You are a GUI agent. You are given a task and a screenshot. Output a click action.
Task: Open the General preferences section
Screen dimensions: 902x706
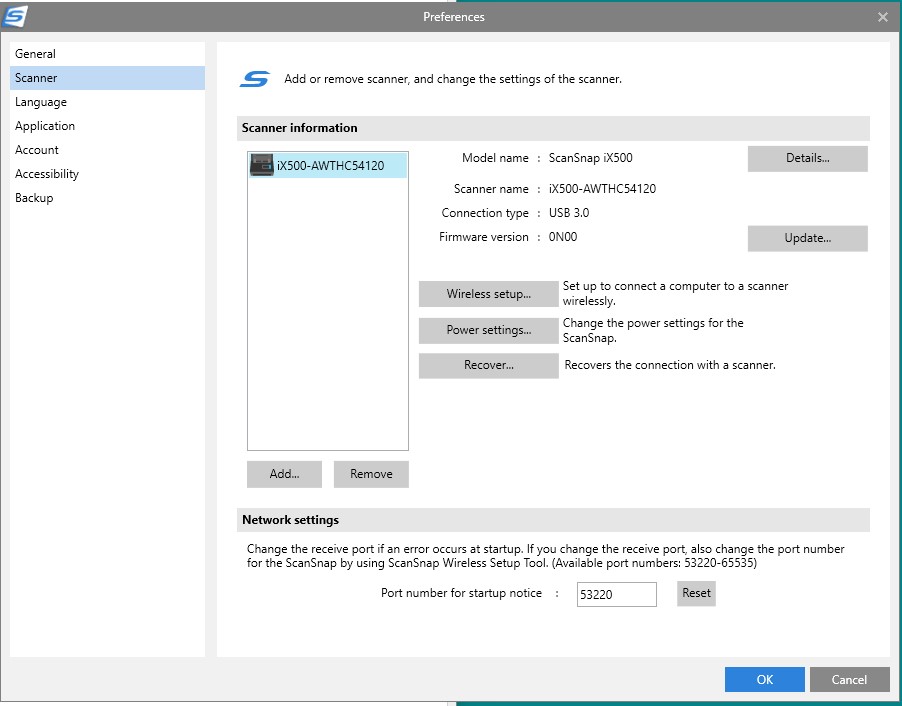click(36, 54)
